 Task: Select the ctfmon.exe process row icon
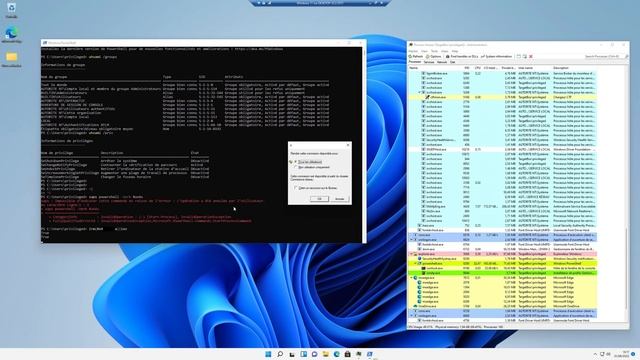(x=427, y=97)
